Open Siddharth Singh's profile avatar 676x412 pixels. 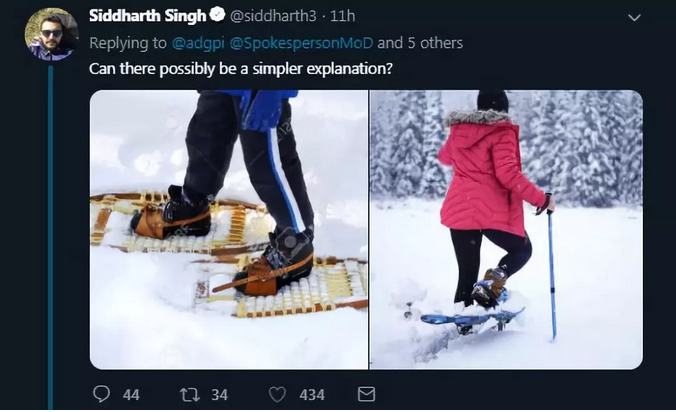click(50, 35)
